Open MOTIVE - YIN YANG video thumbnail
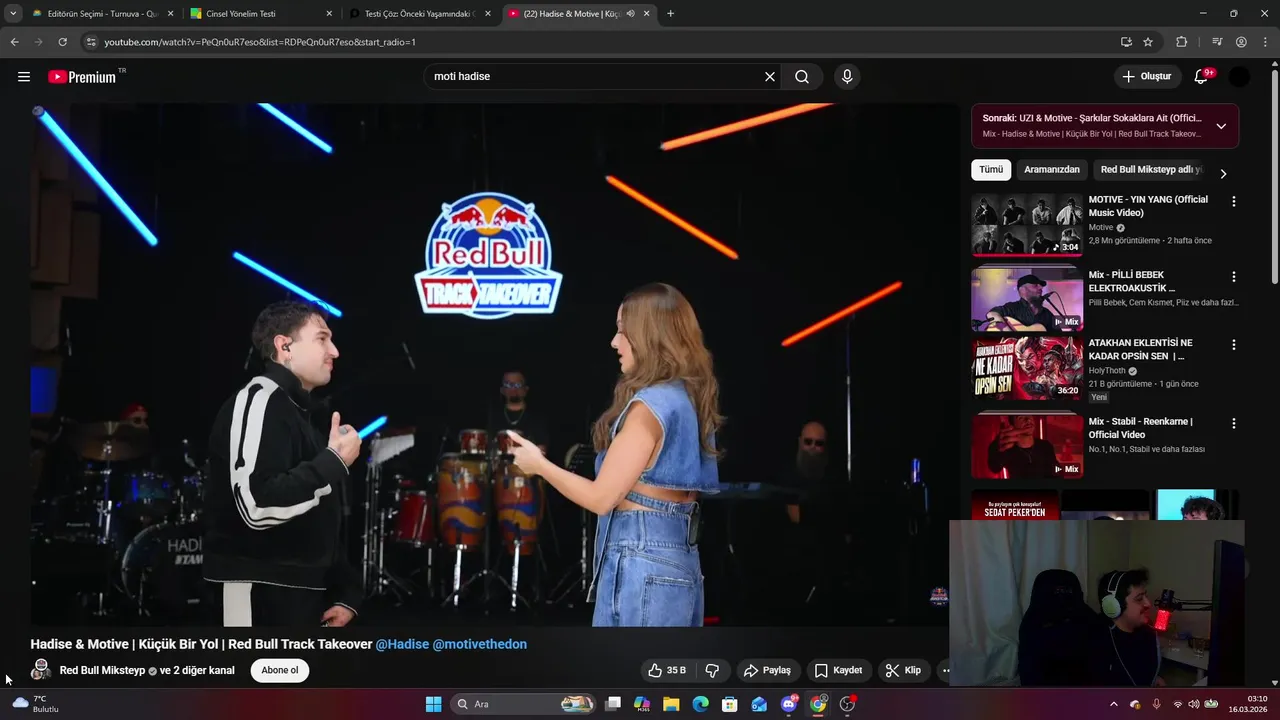The width and height of the screenshot is (1280, 720). (x=1027, y=225)
